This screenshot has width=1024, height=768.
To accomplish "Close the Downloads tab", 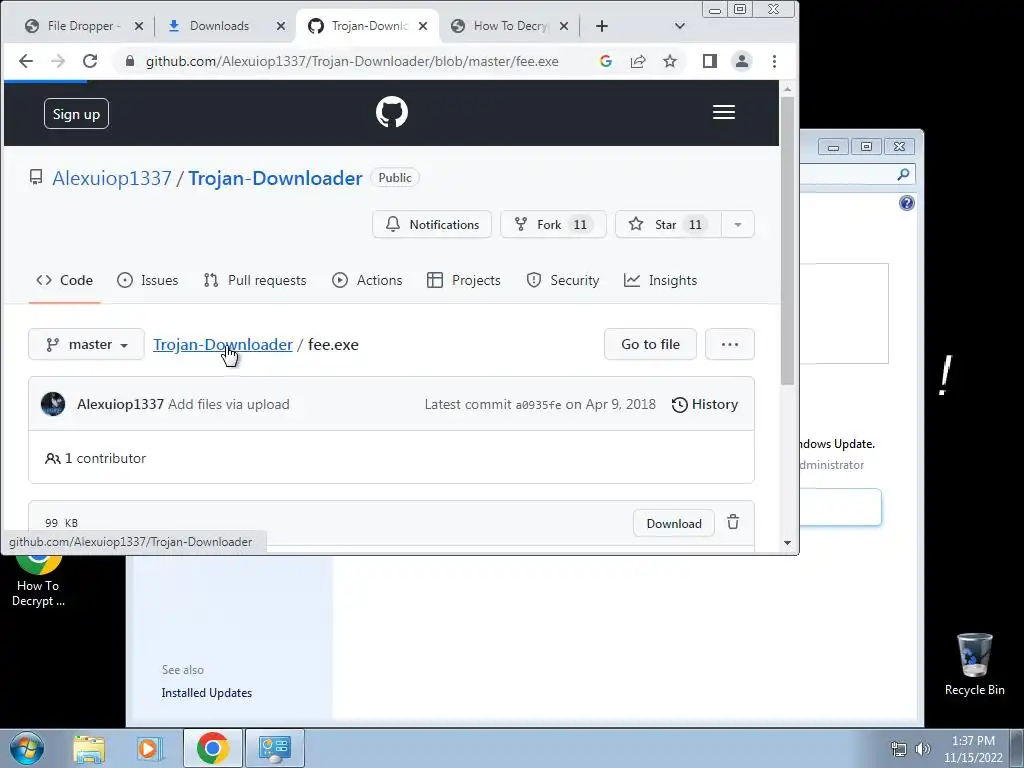I will [x=281, y=26].
